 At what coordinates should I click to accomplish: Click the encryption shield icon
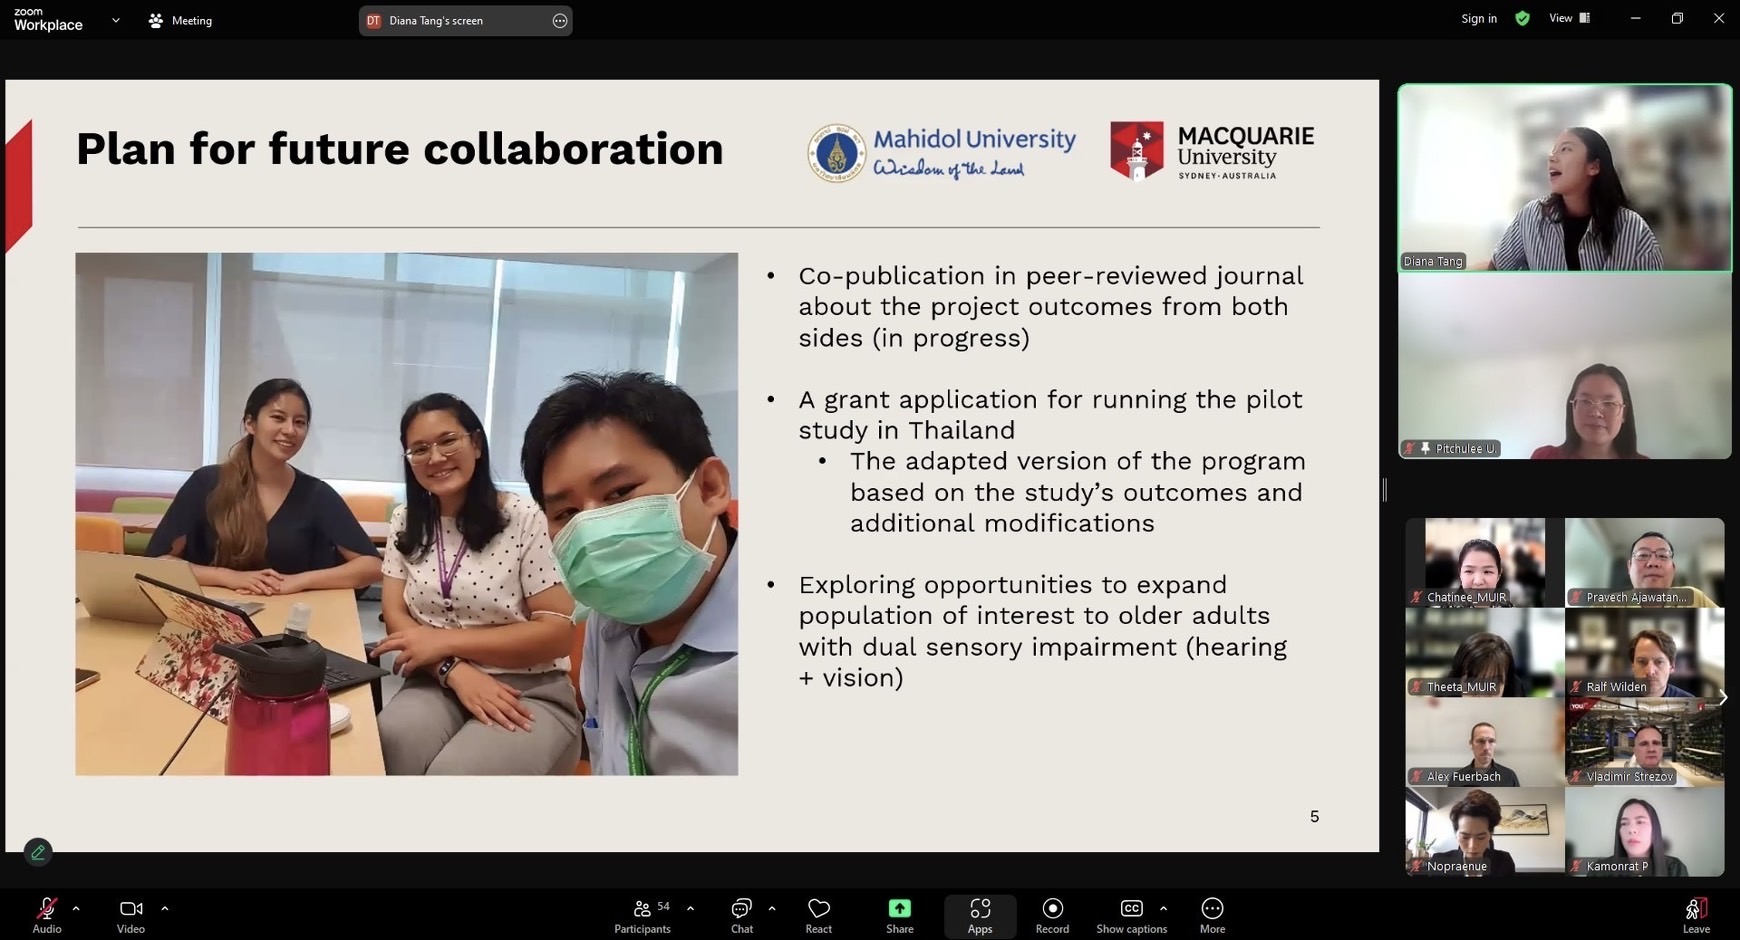[x=1522, y=19]
